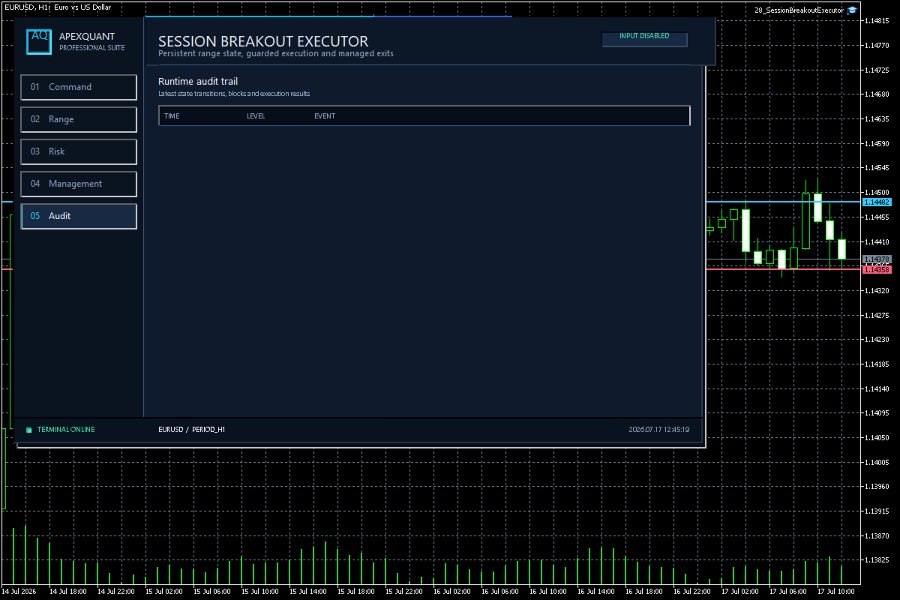Click the red 1.14358 price label
Screen dimensions: 900x600
876,269
